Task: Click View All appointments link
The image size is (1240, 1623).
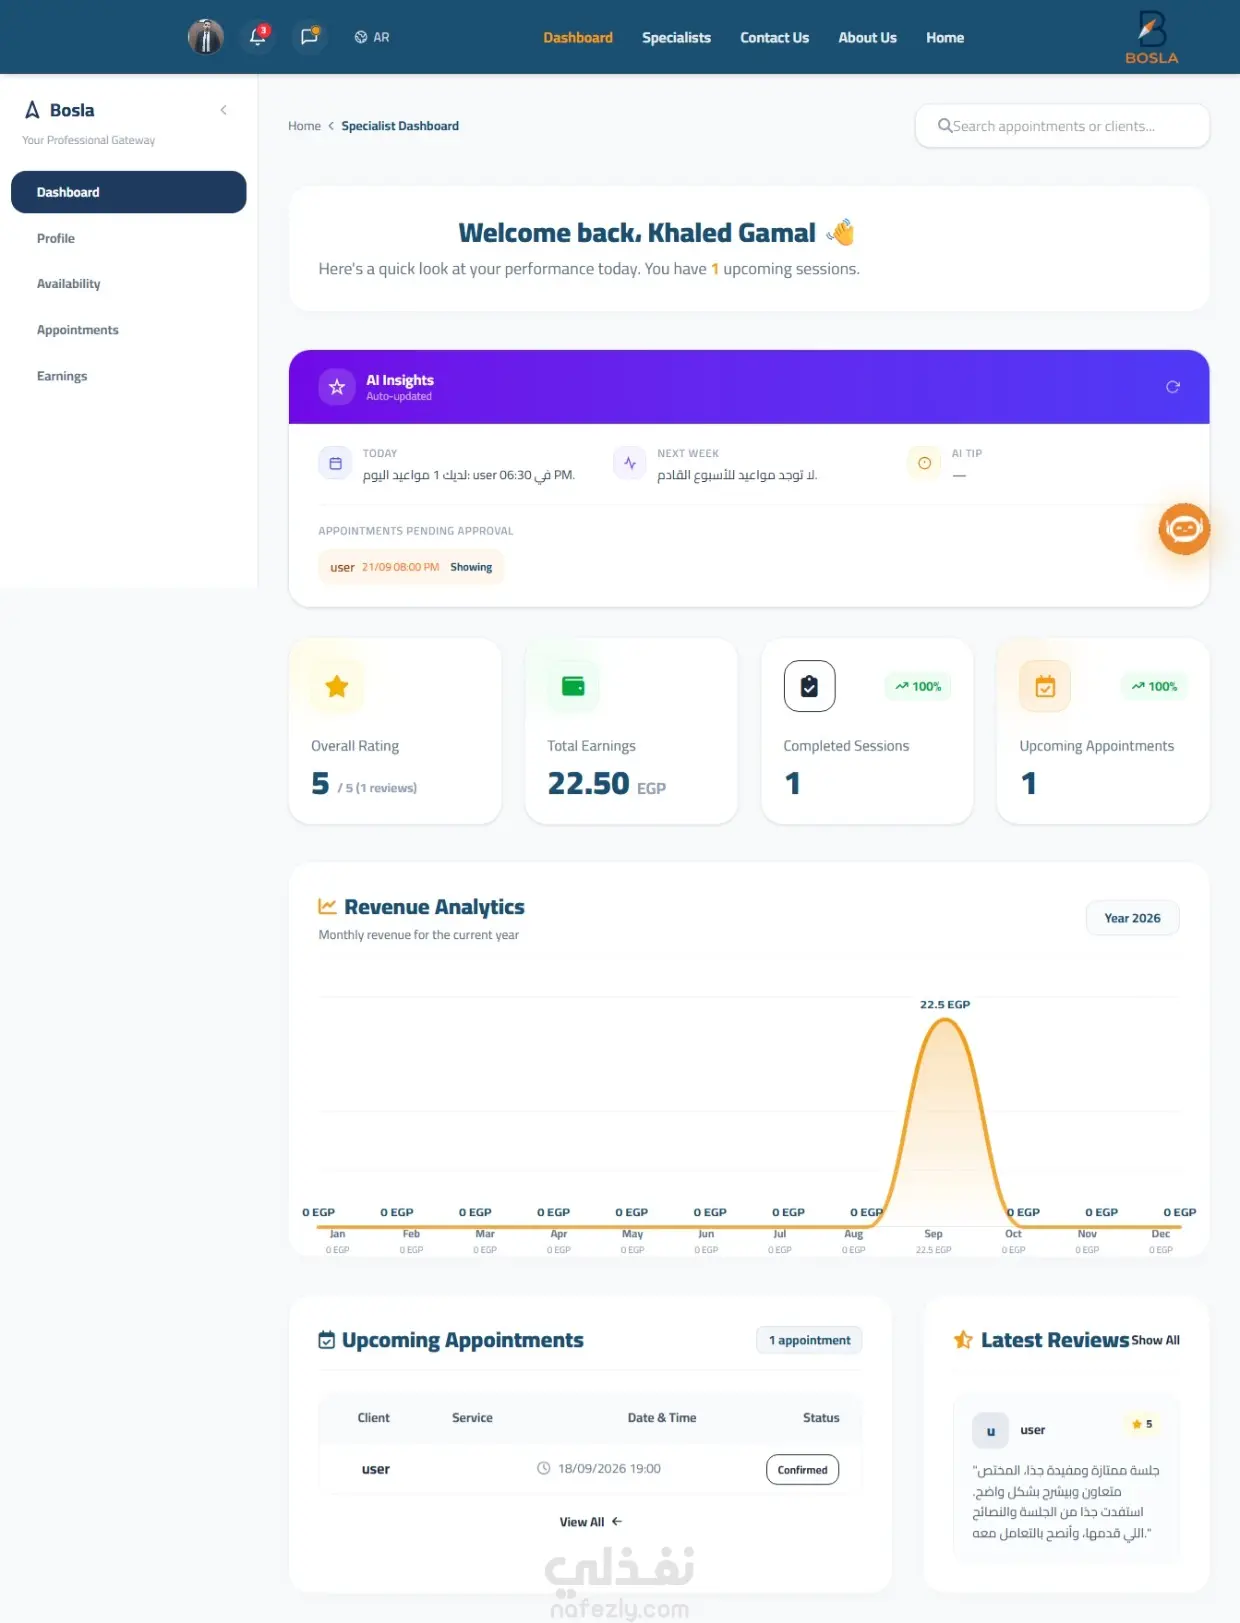Action: click(591, 1522)
